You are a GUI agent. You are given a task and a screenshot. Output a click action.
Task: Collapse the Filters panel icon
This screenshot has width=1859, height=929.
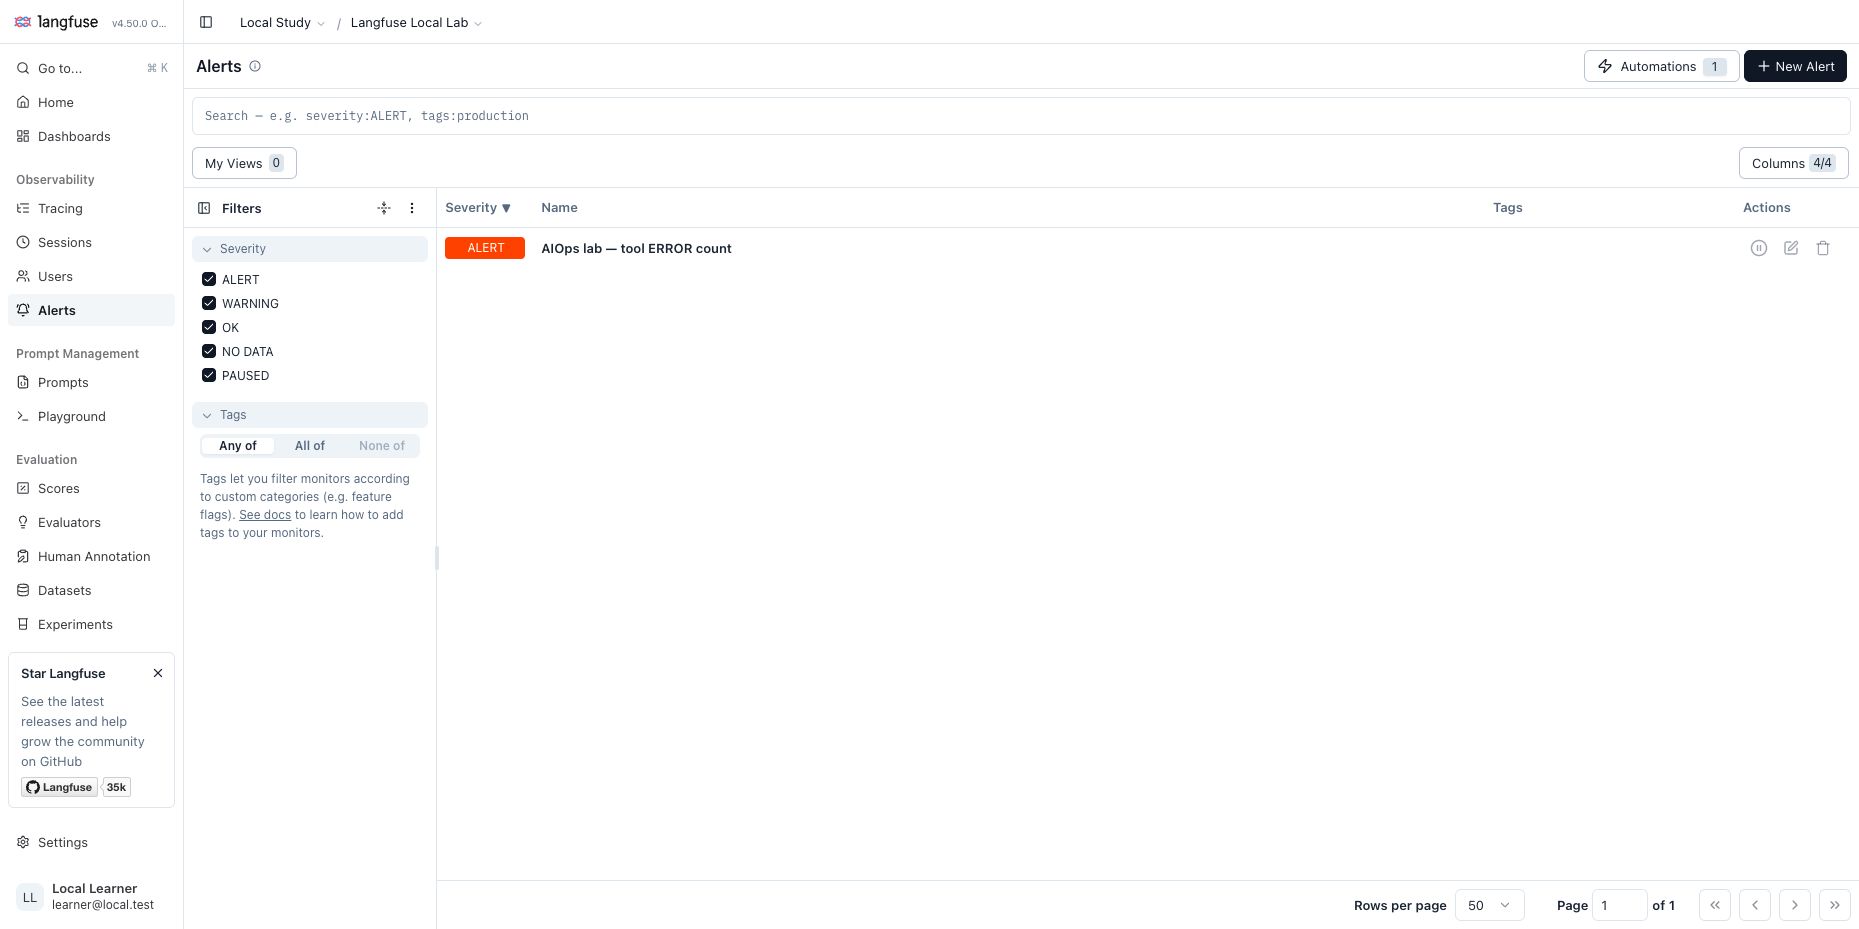pos(204,208)
